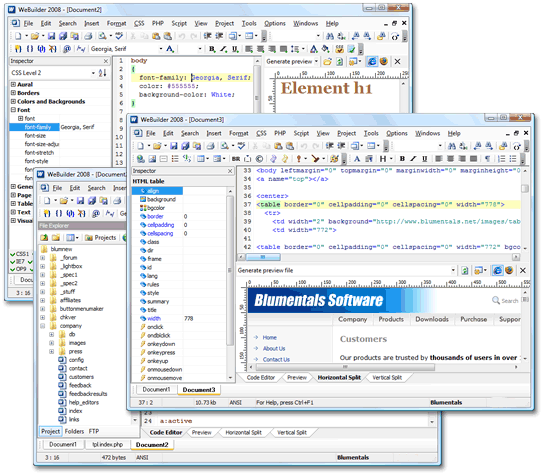Close the HTML table Inspector panel in Document3 window
This screenshot has height=474, width=542.
(x=230, y=171)
